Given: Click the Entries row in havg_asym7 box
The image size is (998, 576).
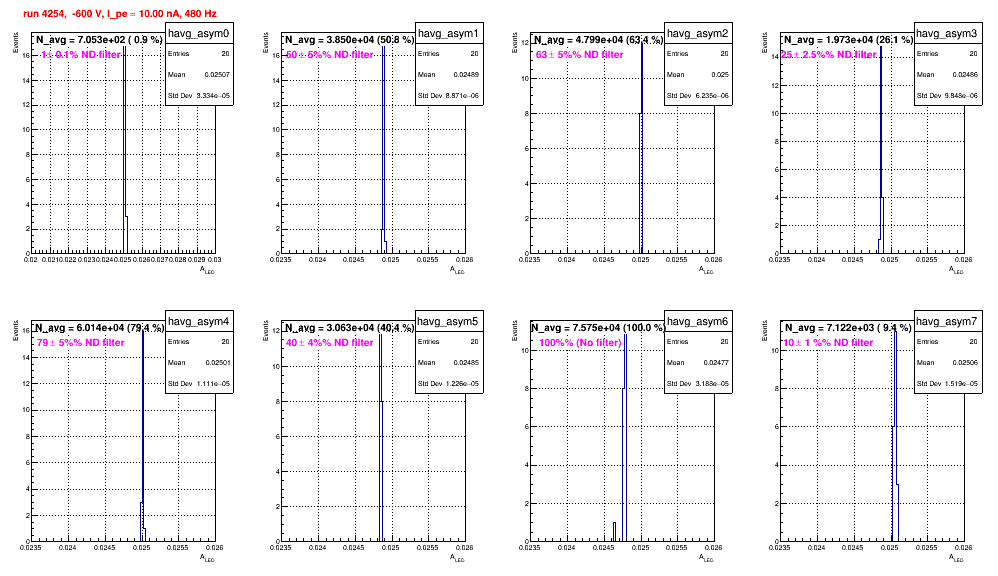Looking at the screenshot, I should (947, 342).
